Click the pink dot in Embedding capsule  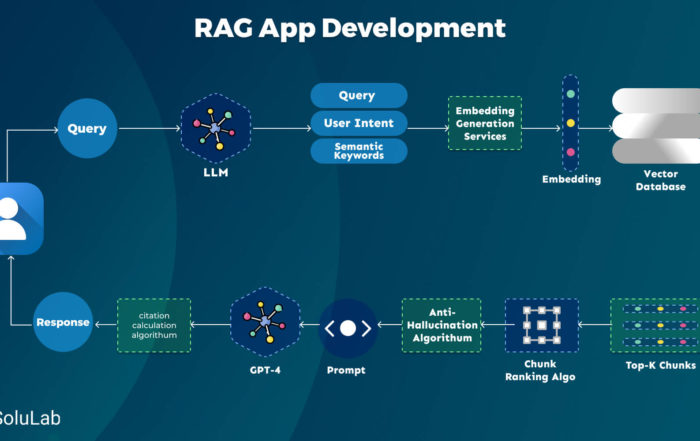(571, 152)
